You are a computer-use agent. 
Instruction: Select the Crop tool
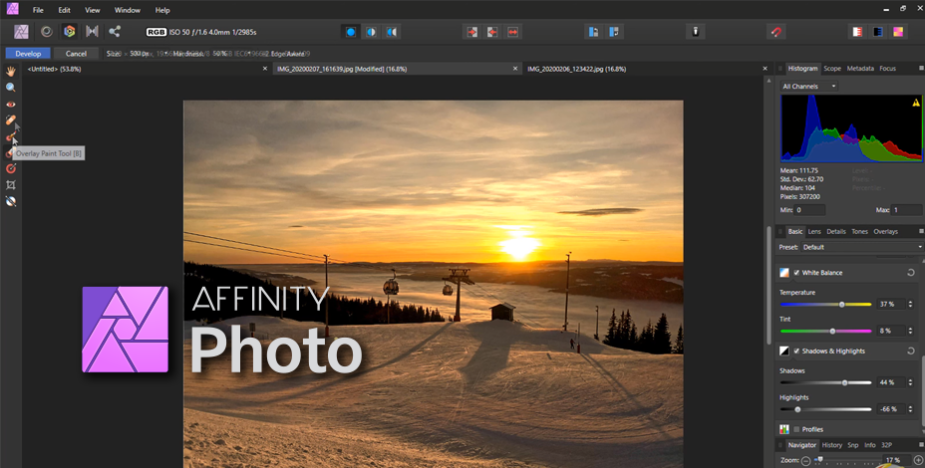[11, 185]
